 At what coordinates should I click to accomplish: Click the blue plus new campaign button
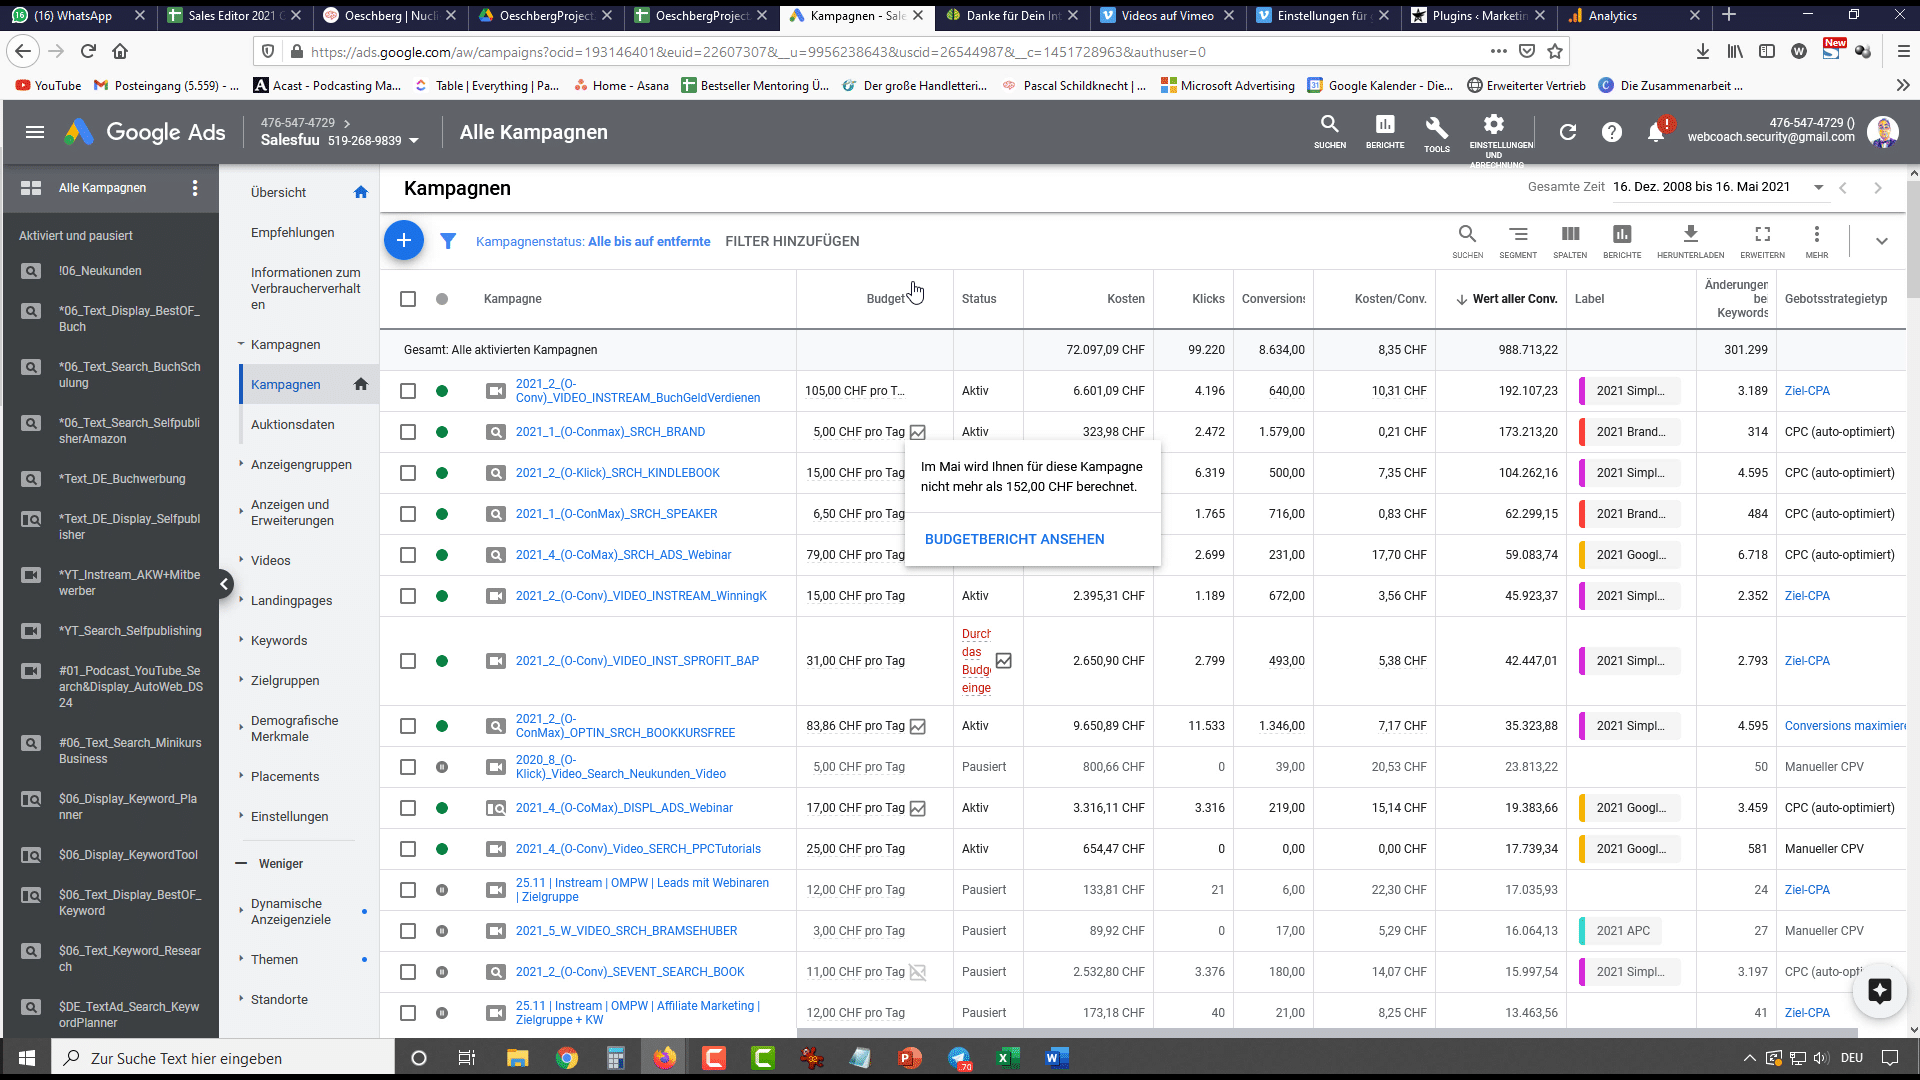[404, 240]
